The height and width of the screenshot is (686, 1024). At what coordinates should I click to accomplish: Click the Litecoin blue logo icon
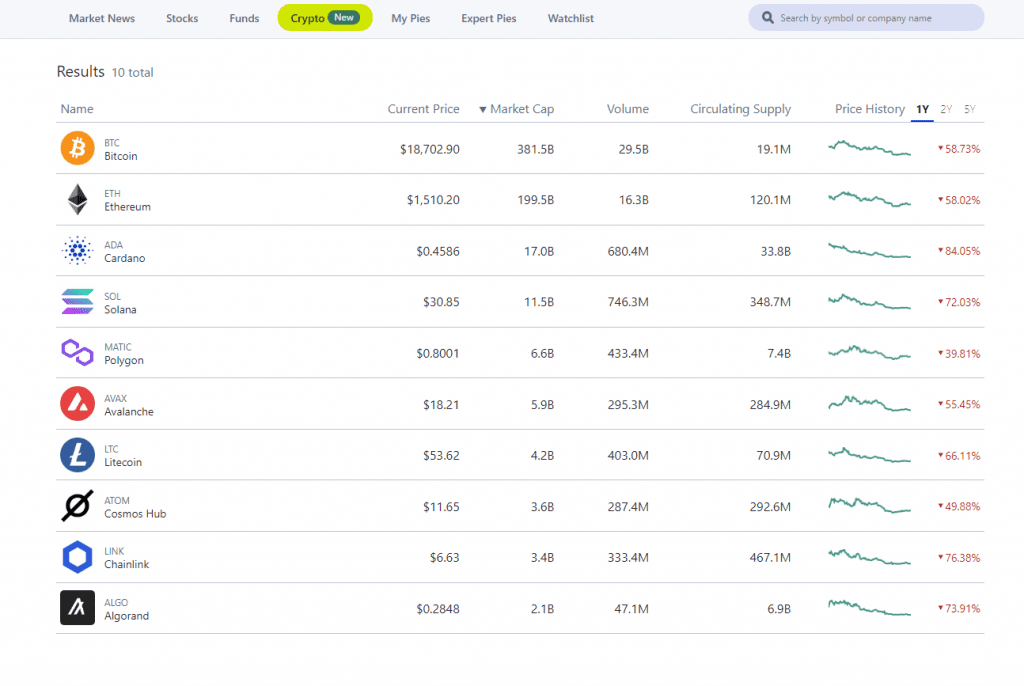coord(77,455)
